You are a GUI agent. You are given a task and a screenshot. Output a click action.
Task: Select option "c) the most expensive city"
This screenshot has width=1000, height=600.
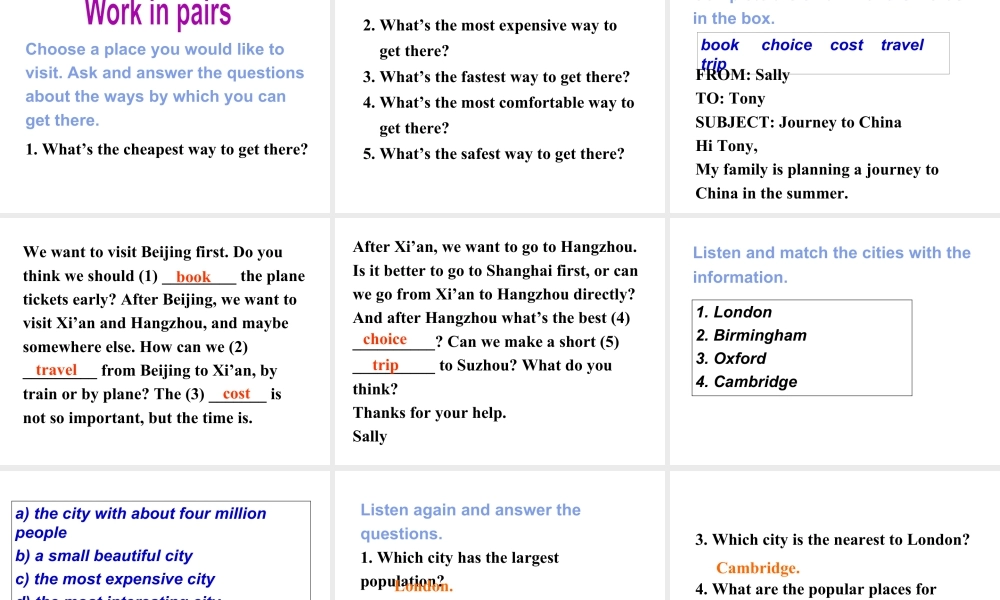point(115,579)
